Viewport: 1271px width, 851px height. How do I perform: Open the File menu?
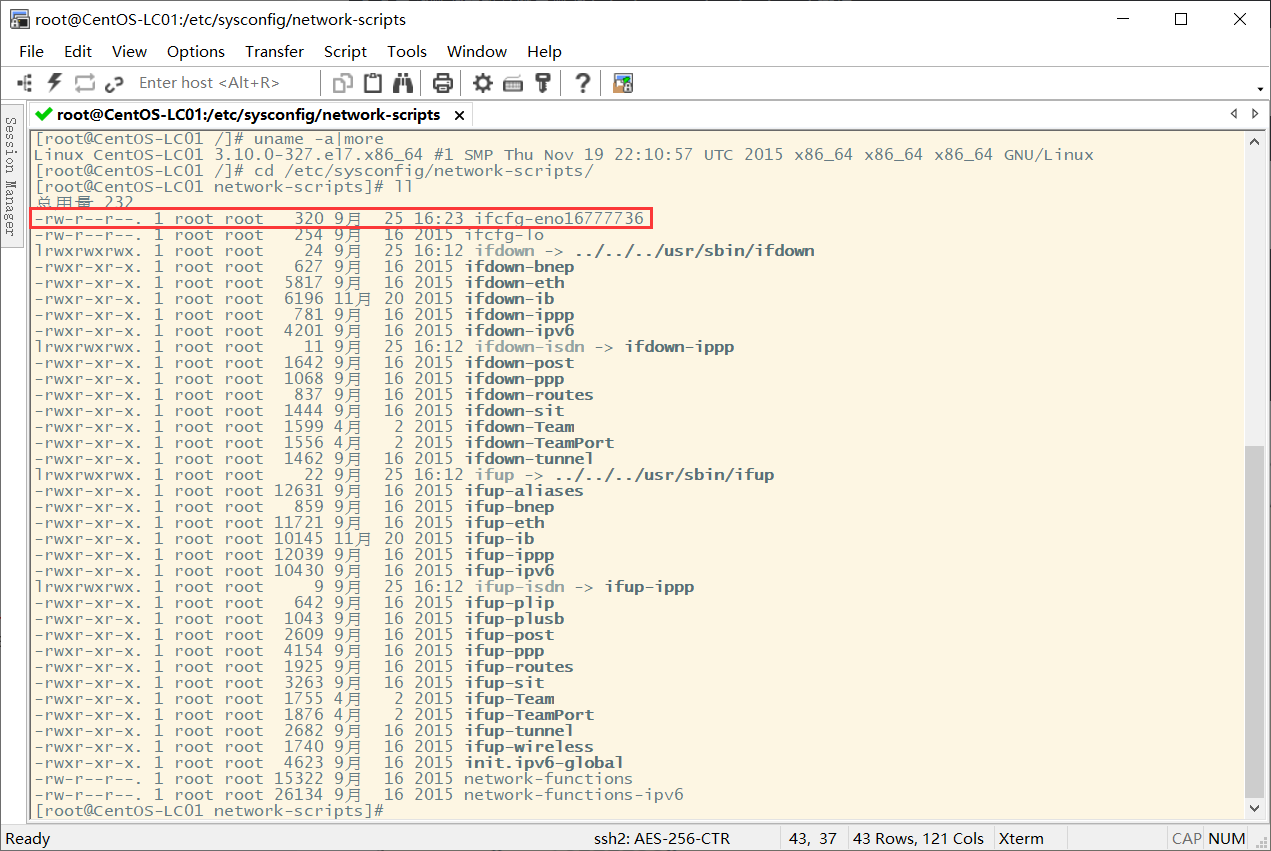(31, 51)
